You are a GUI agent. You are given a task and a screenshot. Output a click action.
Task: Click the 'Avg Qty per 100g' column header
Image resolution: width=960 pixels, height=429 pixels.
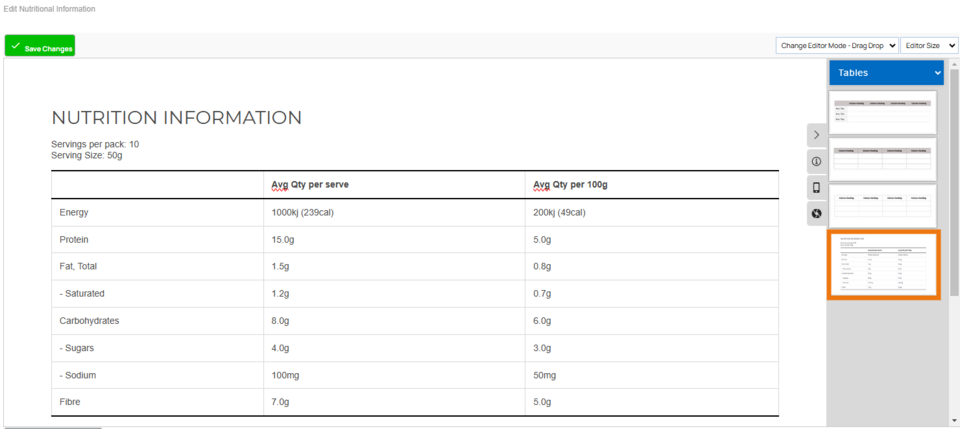(570, 185)
